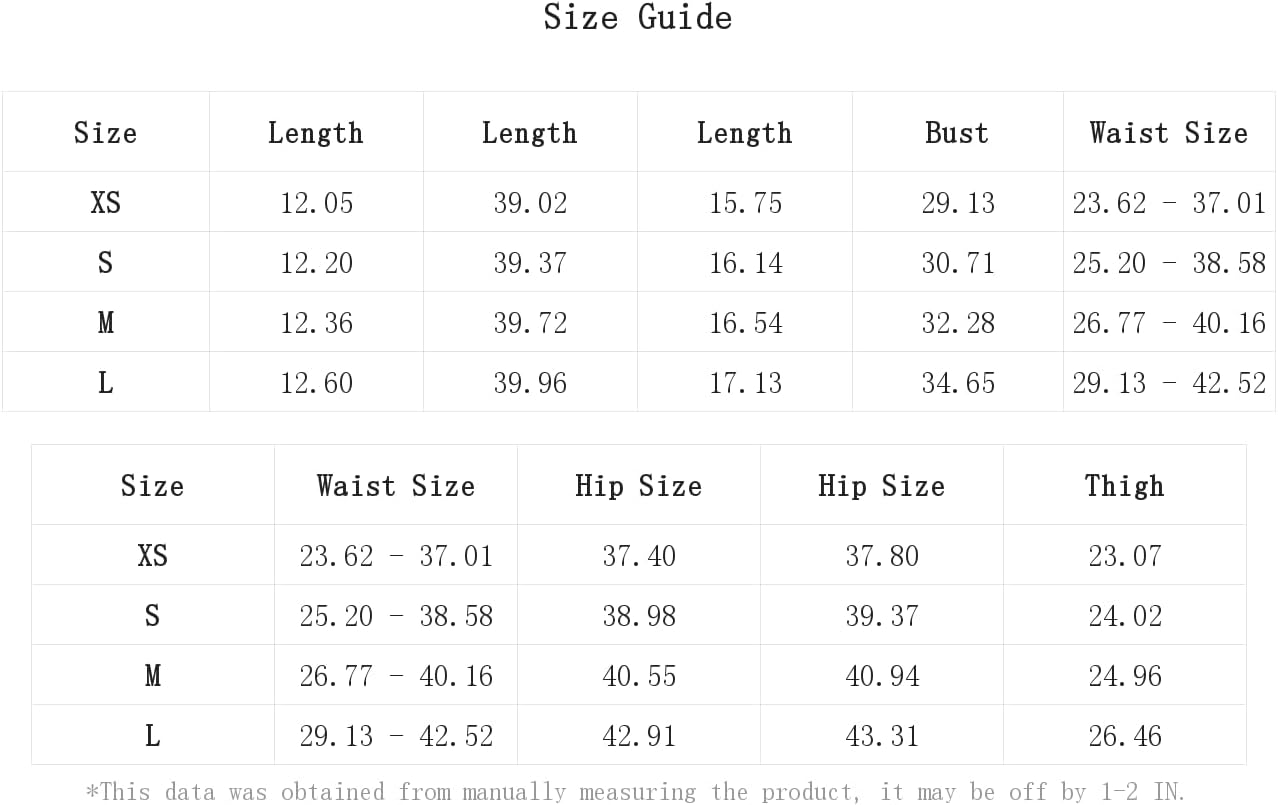Click the first Length header in top table
Screen dimensions: 1278x805
(316, 133)
